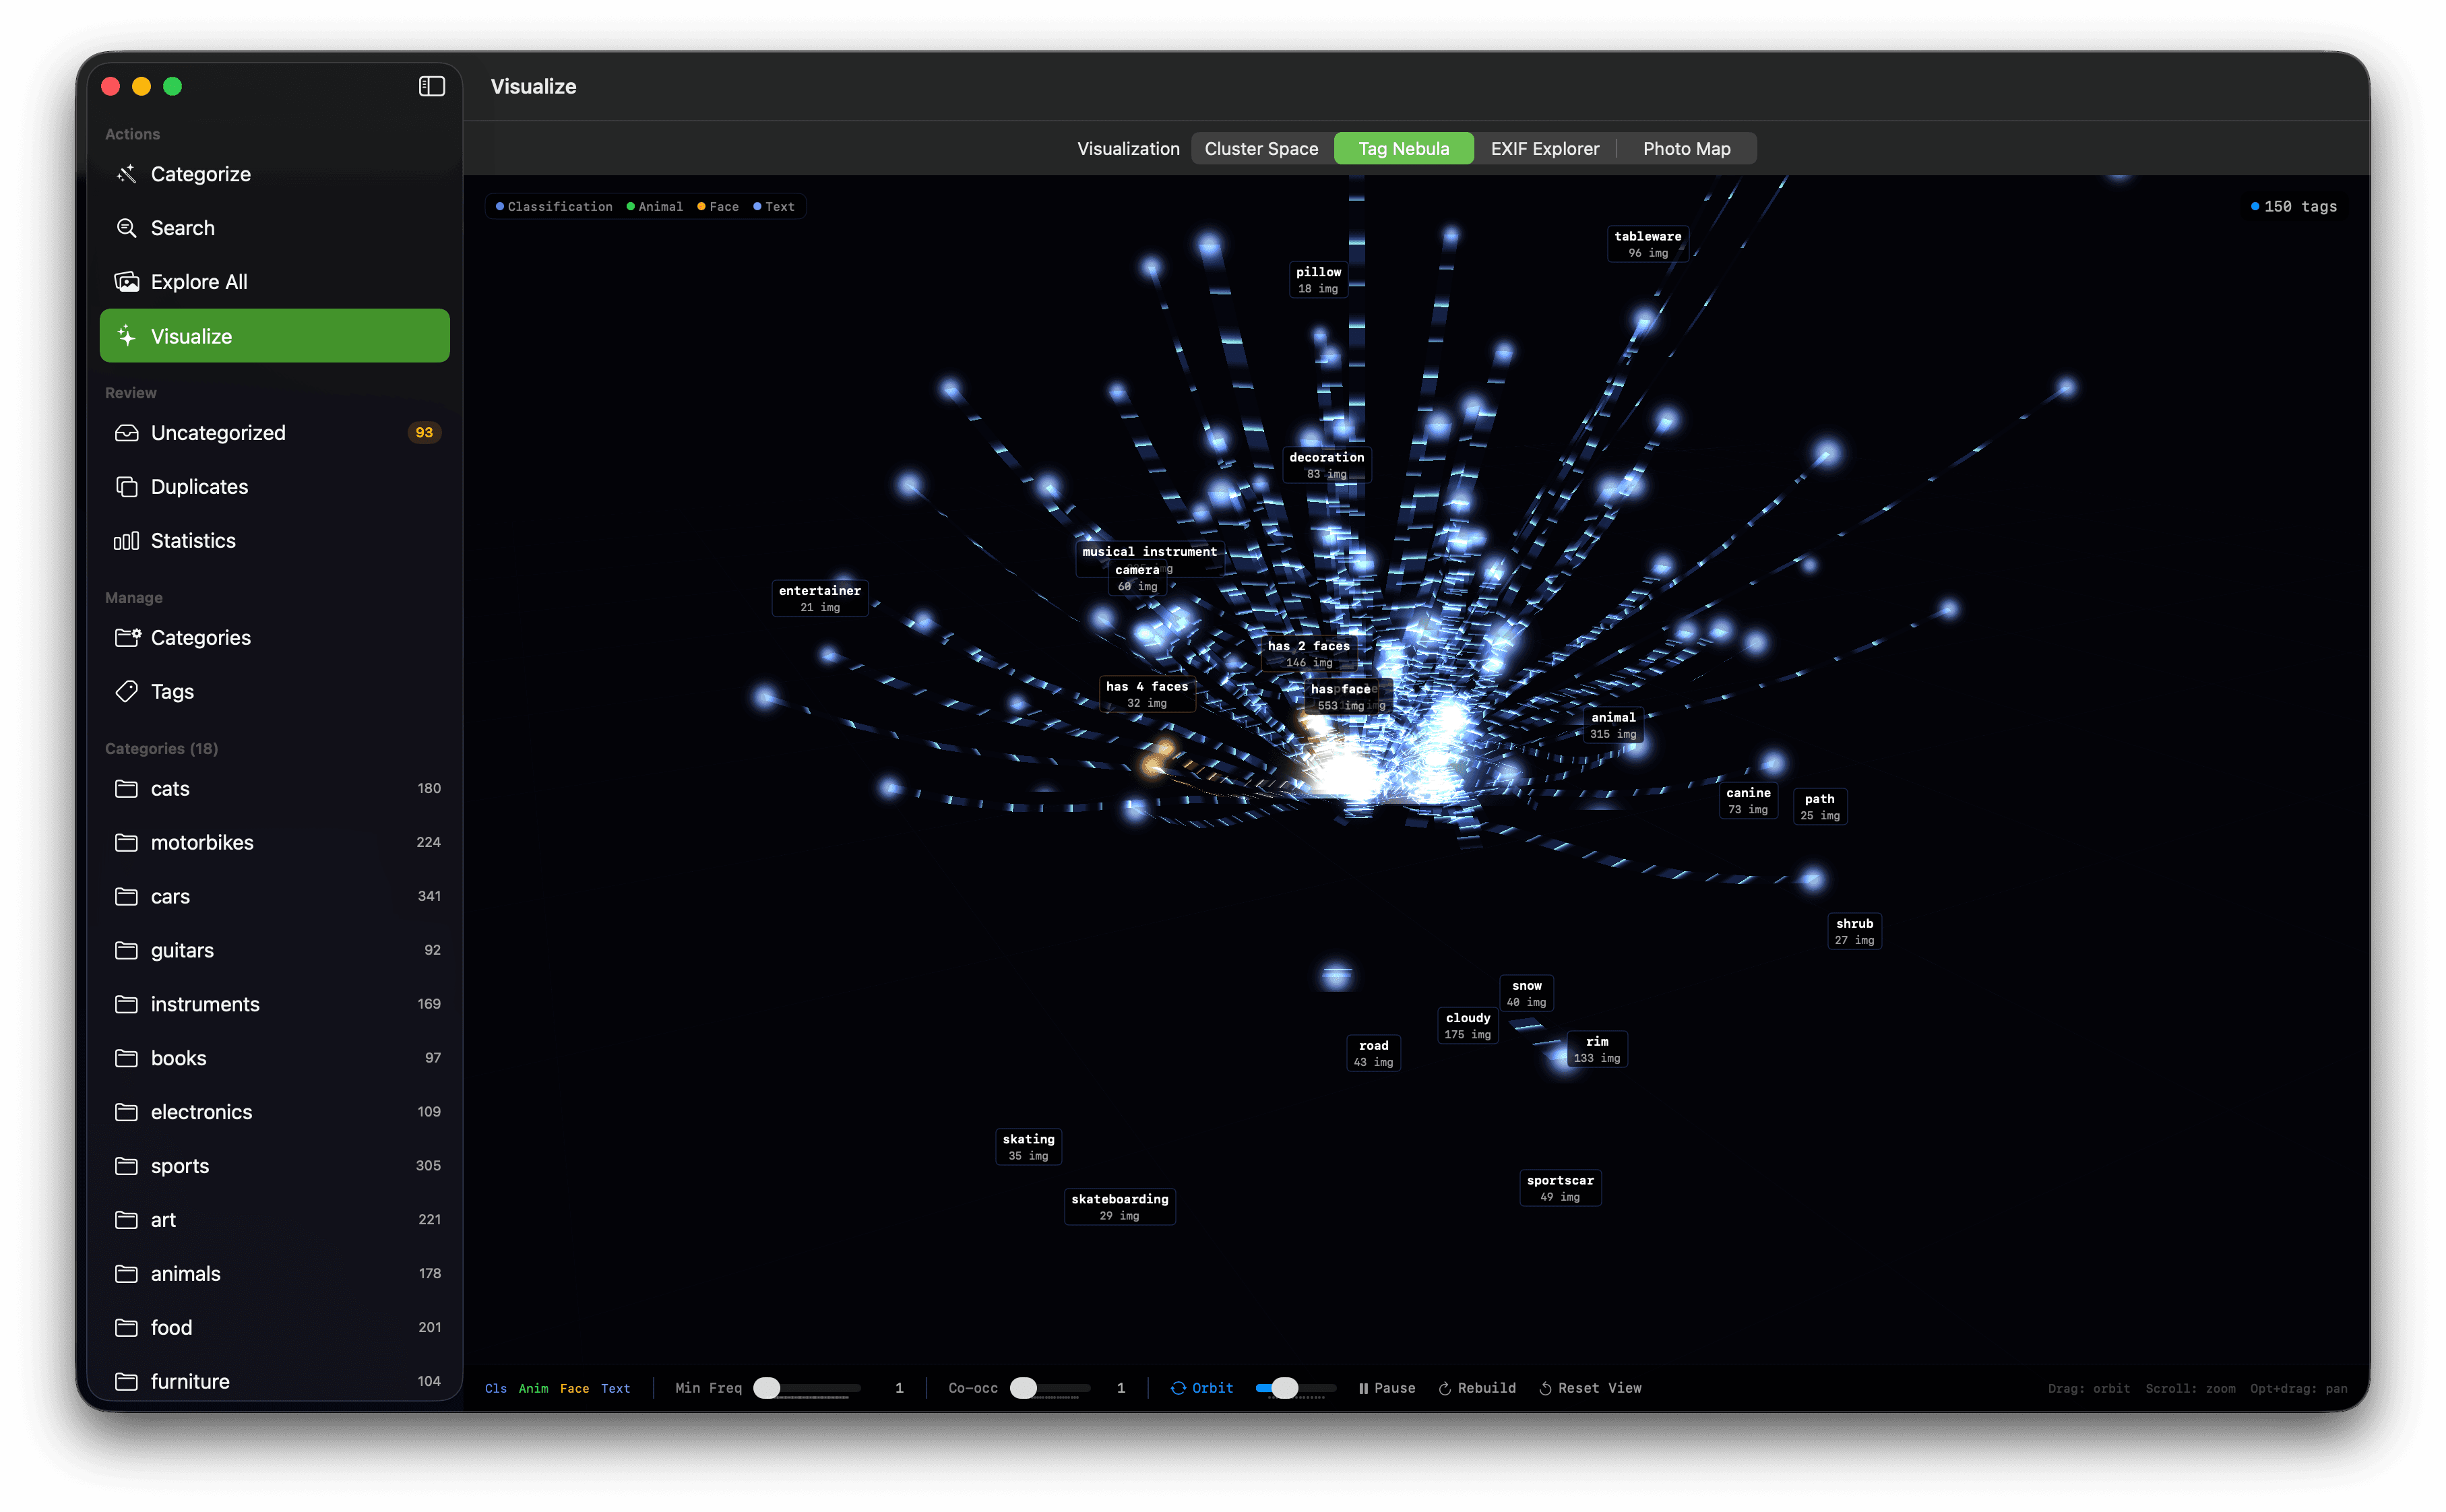Select the cloudy tag label
Viewport: 2446px width, 1512px height.
pos(1467,1026)
